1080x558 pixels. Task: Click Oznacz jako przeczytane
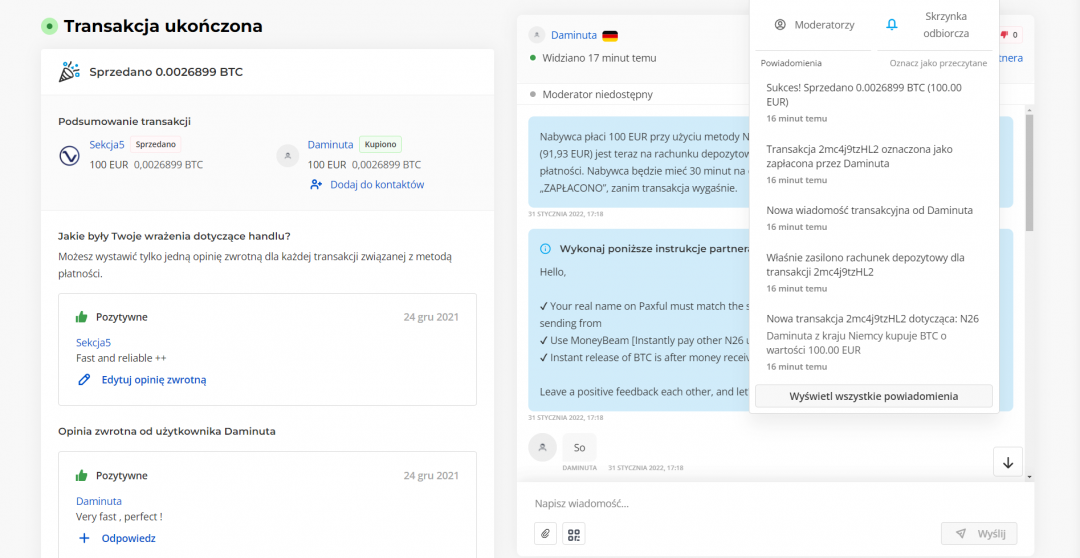point(938,63)
